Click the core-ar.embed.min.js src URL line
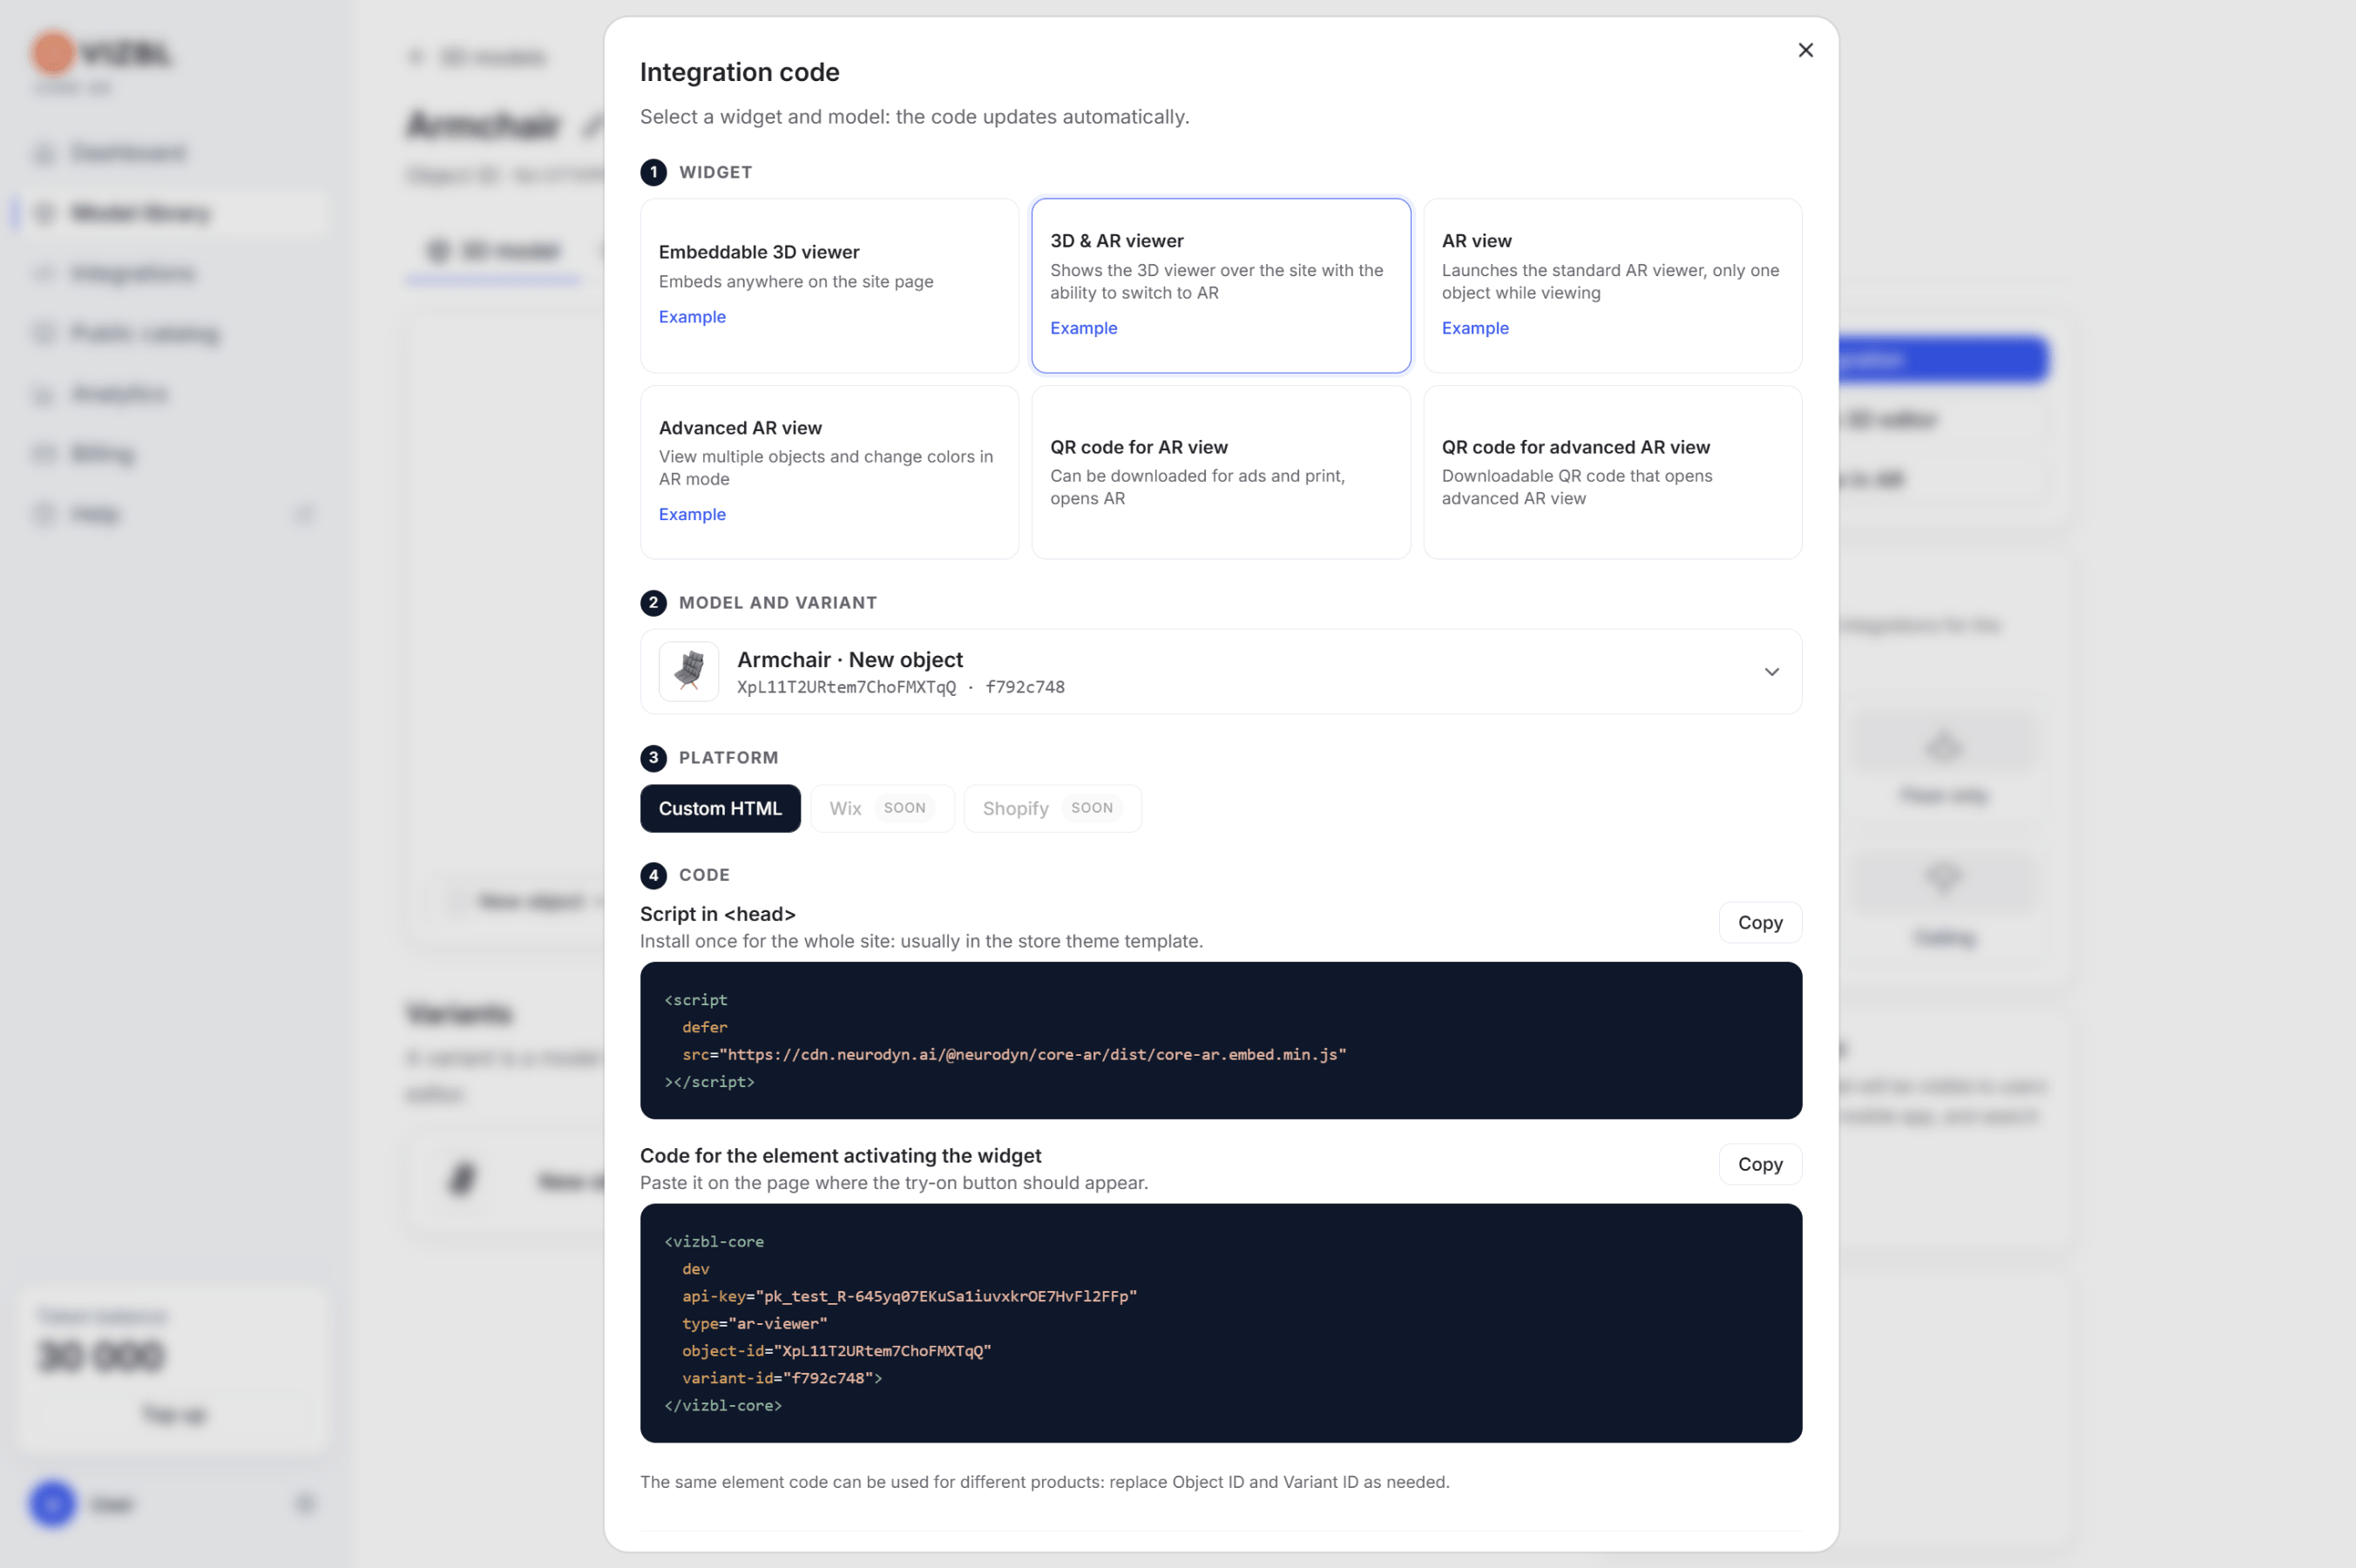Screen dimensions: 2356x1568 point(1014,1054)
